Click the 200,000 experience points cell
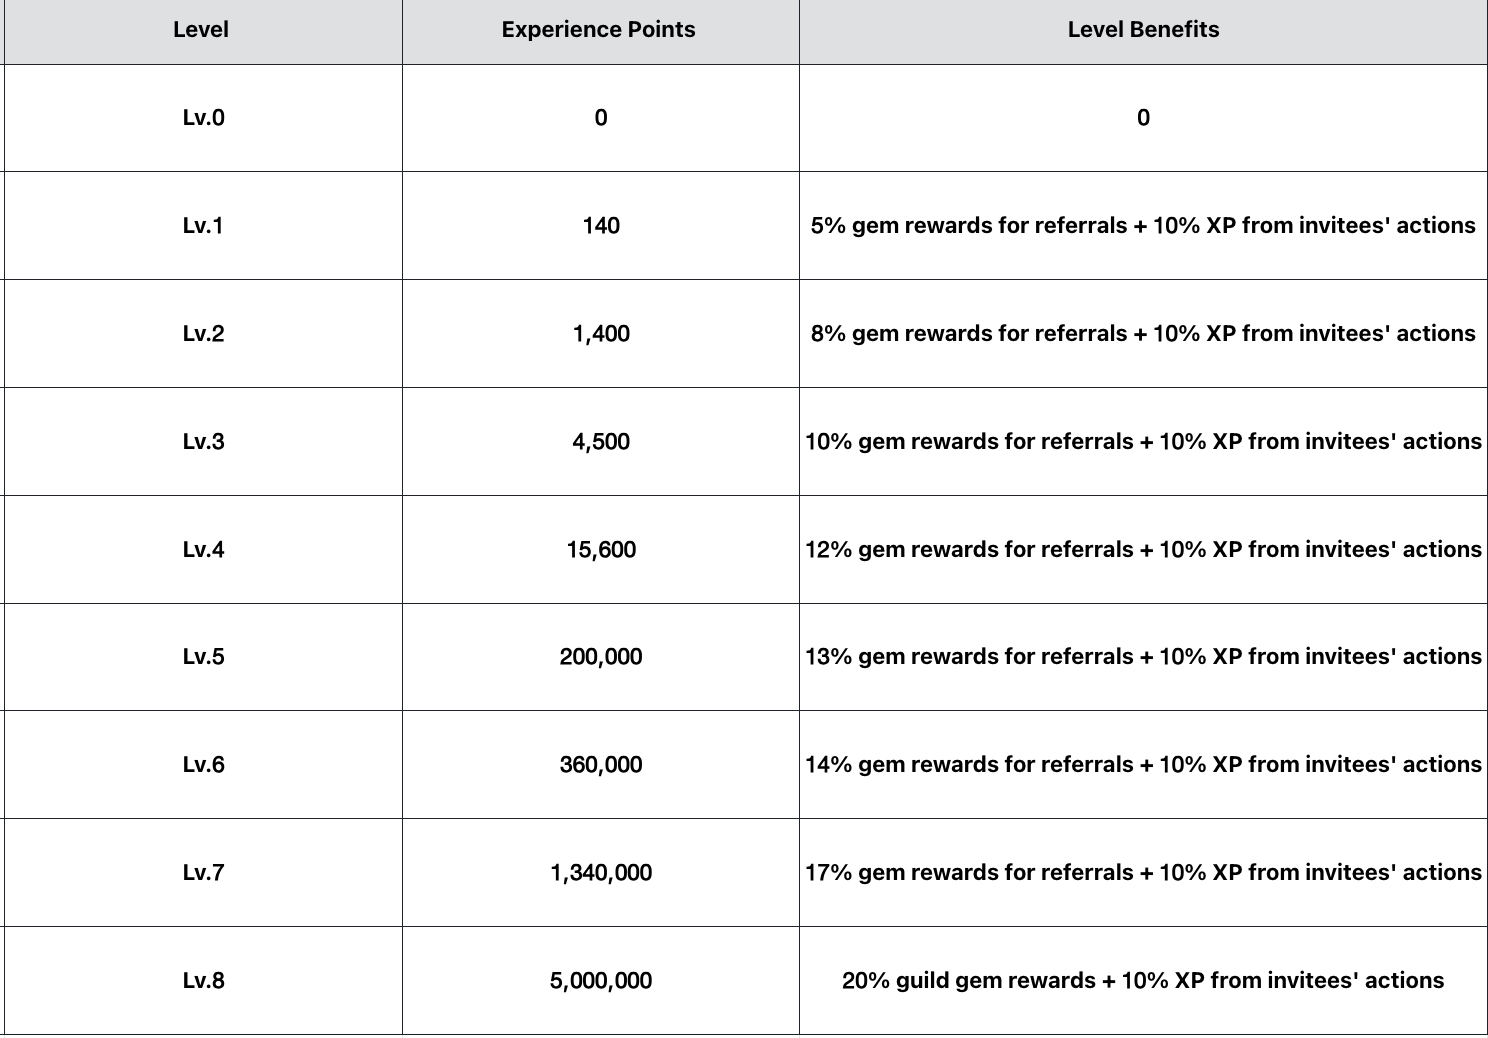This screenshot has height=1038, width=1488. coord(601,657)
